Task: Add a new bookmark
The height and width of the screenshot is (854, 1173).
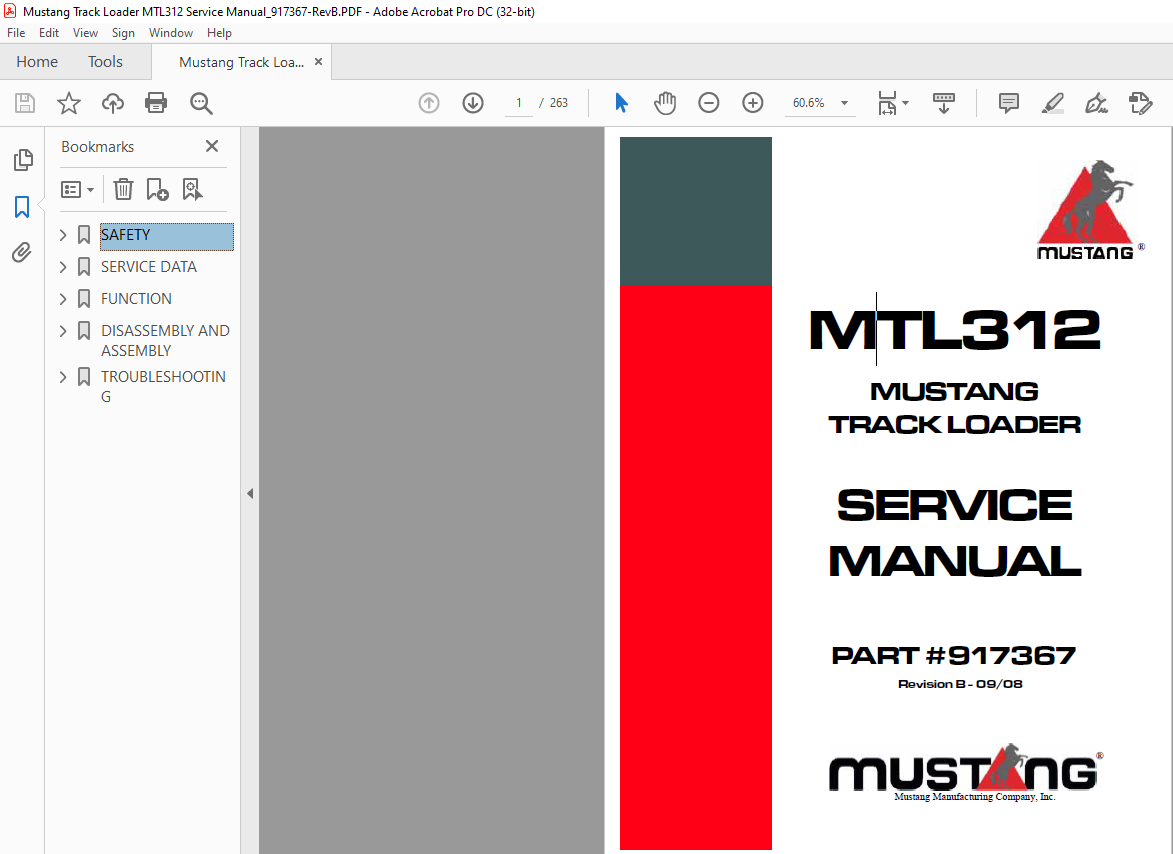Action: 157,189
